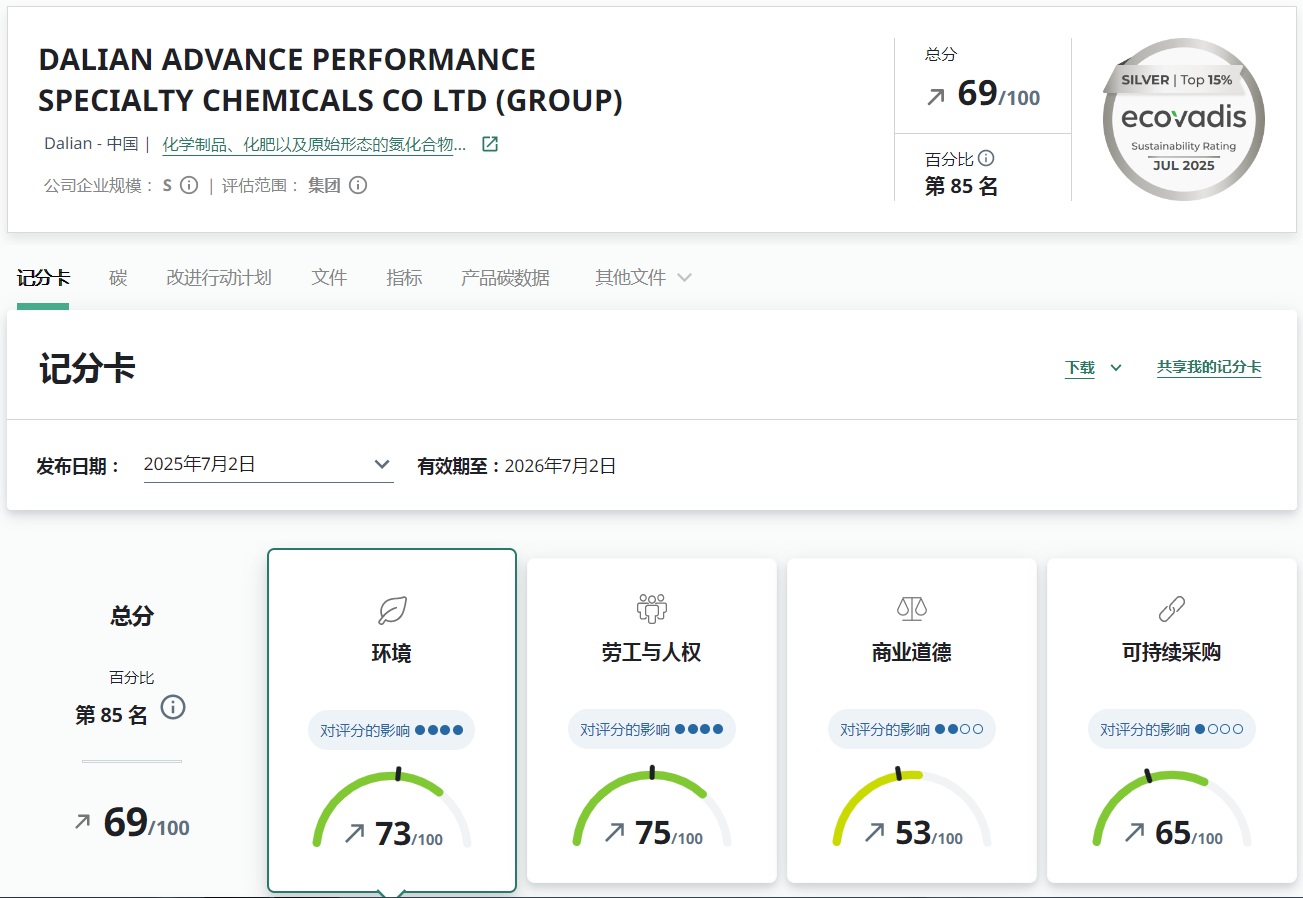This screenshot has height=898, width=1303.
Task: Click 对评分的影响 badge on 可持续采购 card
Action: (x=1171, y=730)
